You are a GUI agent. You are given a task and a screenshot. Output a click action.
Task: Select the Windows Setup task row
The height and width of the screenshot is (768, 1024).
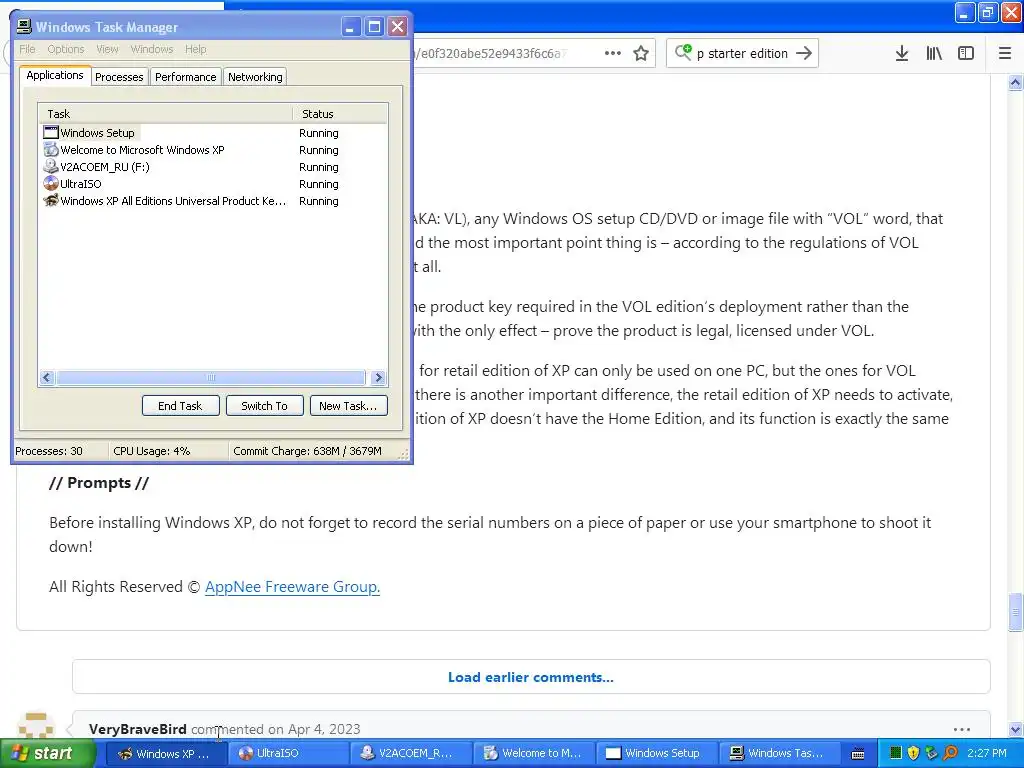pos(213,133)
